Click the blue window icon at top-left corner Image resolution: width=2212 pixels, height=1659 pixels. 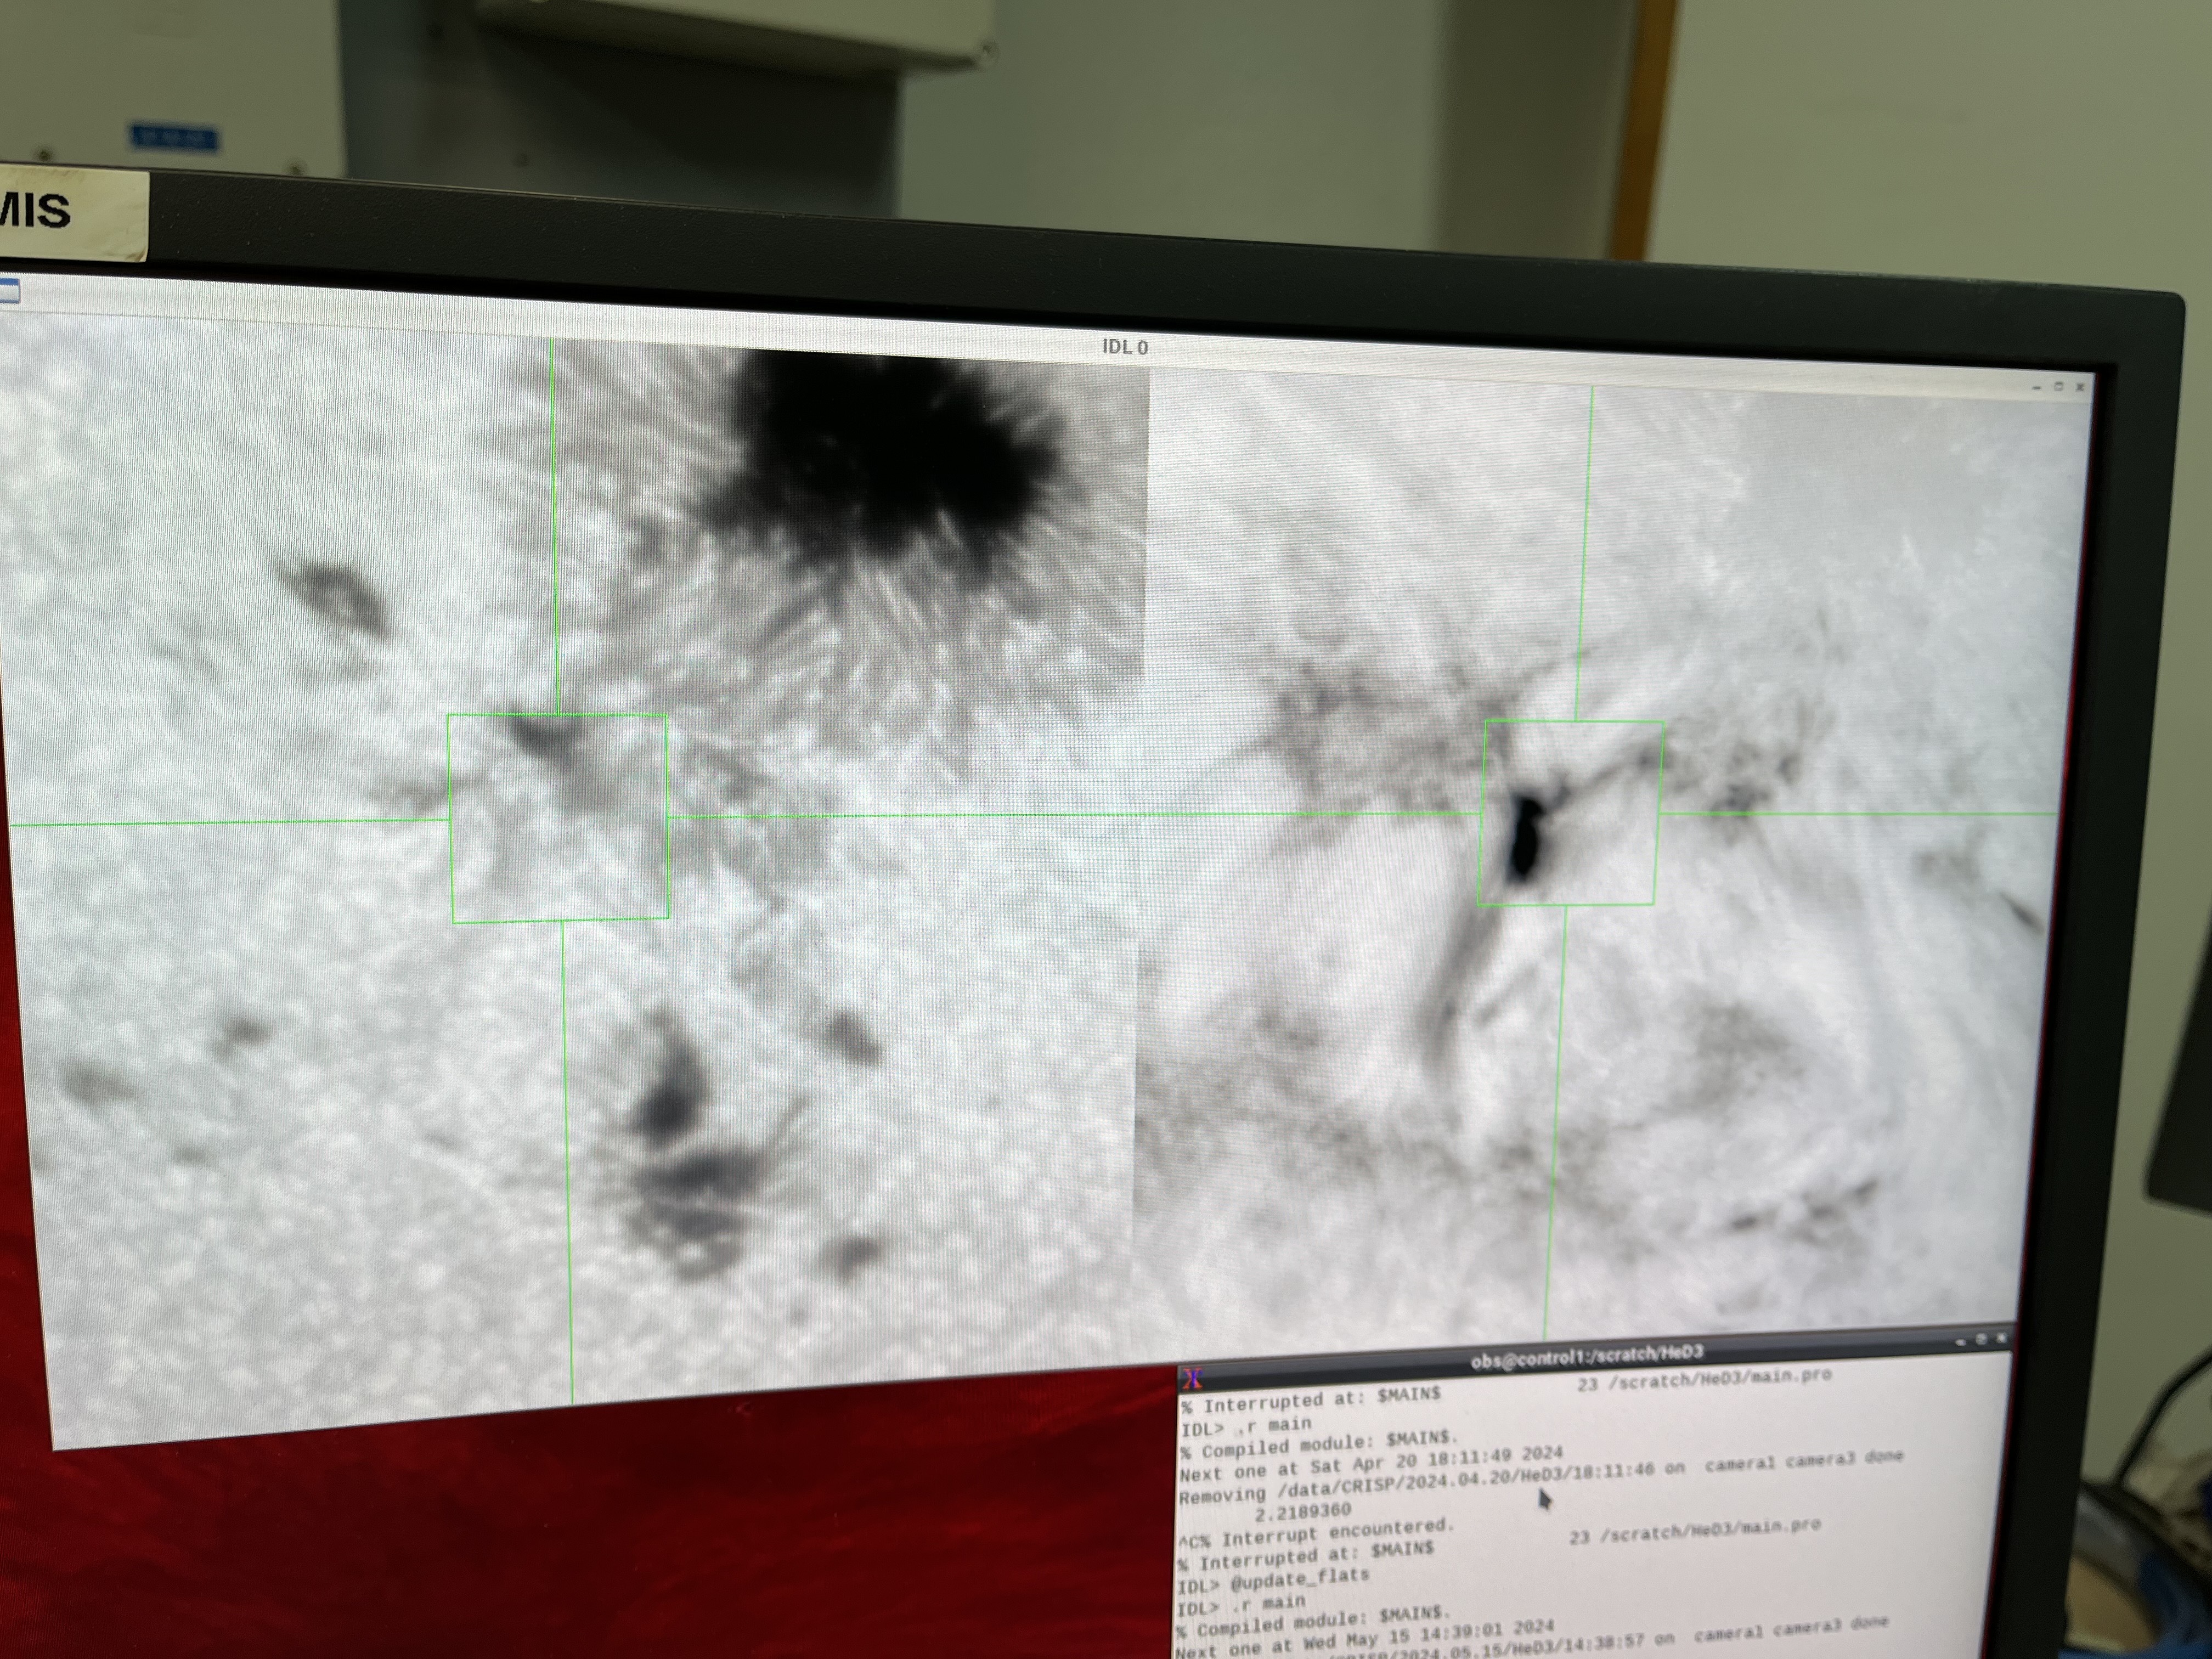[x=8, y=291]
